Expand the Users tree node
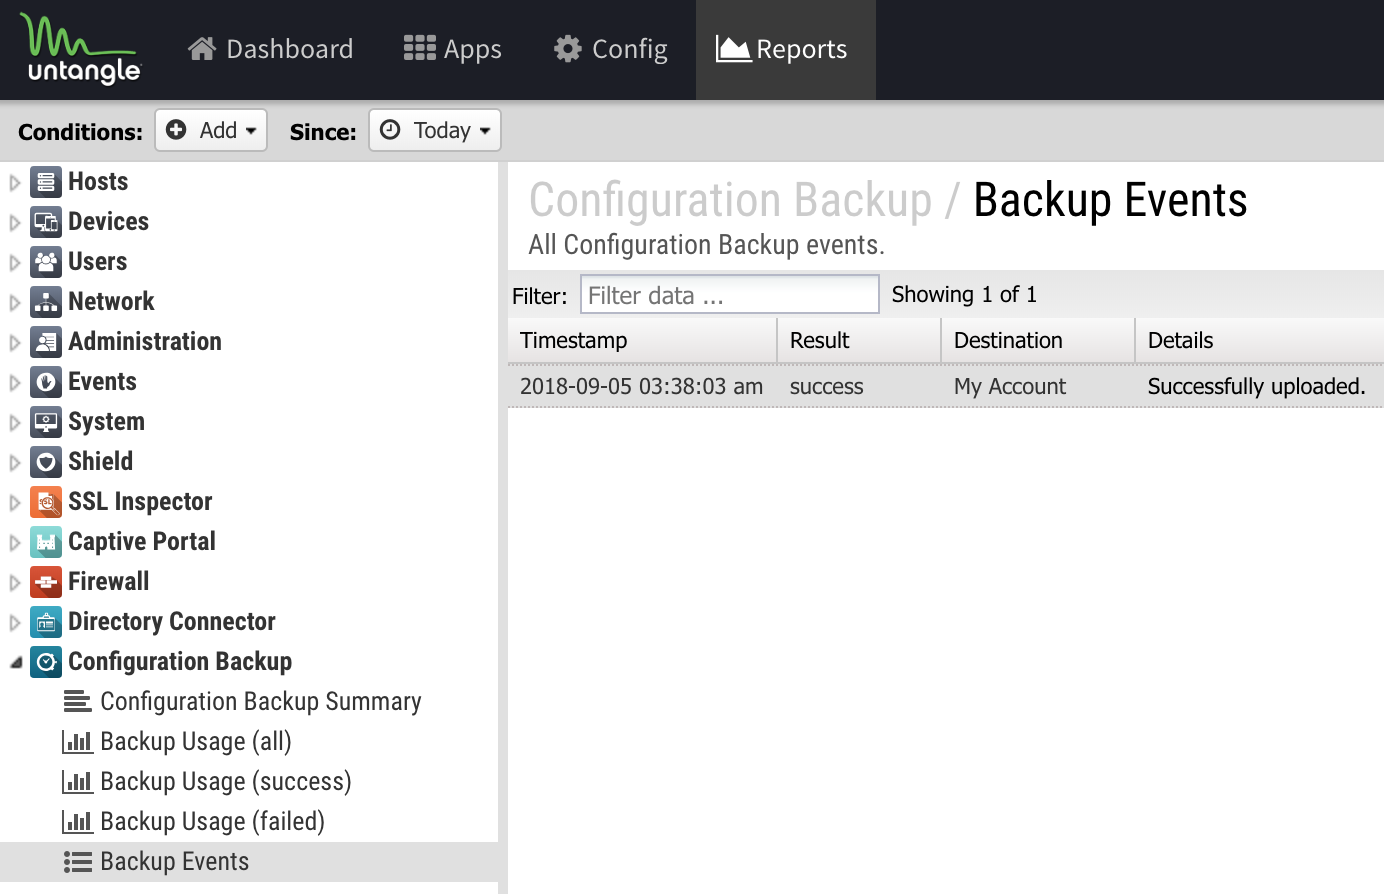This screenshot has width=1384, height=894. [15, 263]
